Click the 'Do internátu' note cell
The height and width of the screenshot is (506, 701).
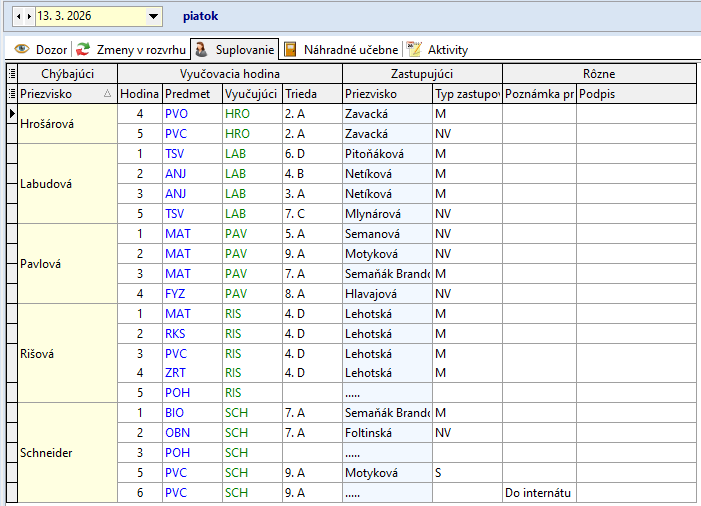point(539,493)
